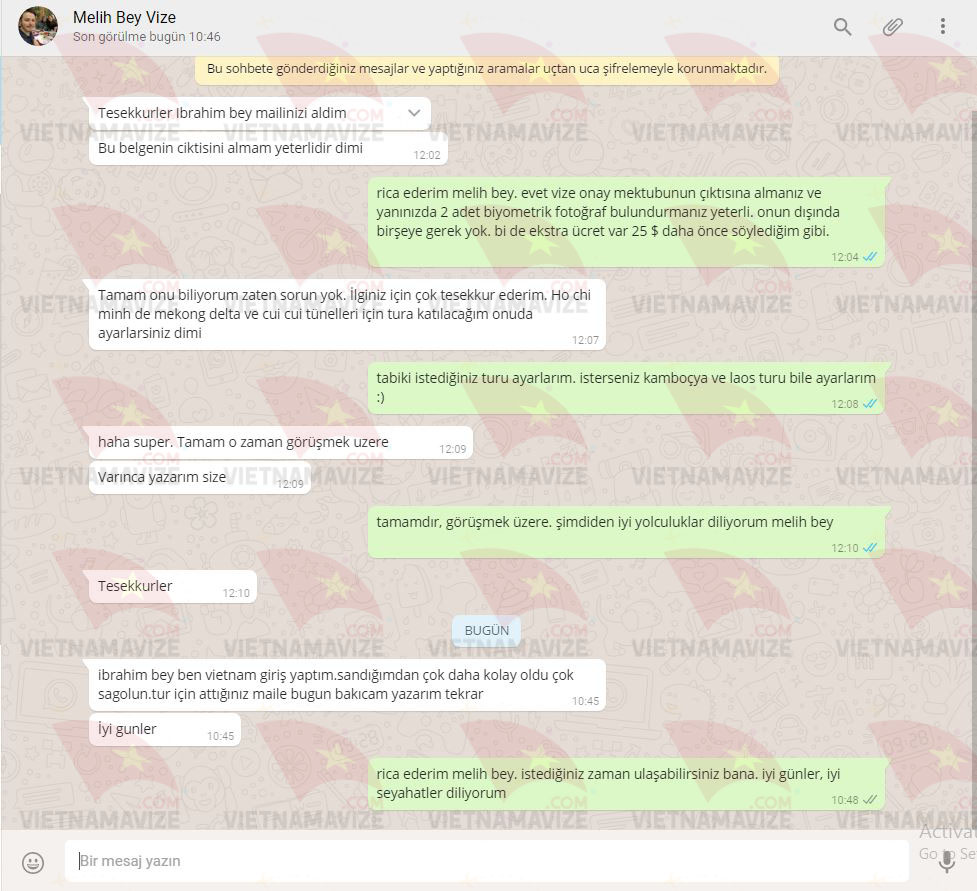Image resolution: width=977 pixels, height=891 pixels.
Task: Click the 'Bir mesaj yazın' message field
Action: click(487, 861)
